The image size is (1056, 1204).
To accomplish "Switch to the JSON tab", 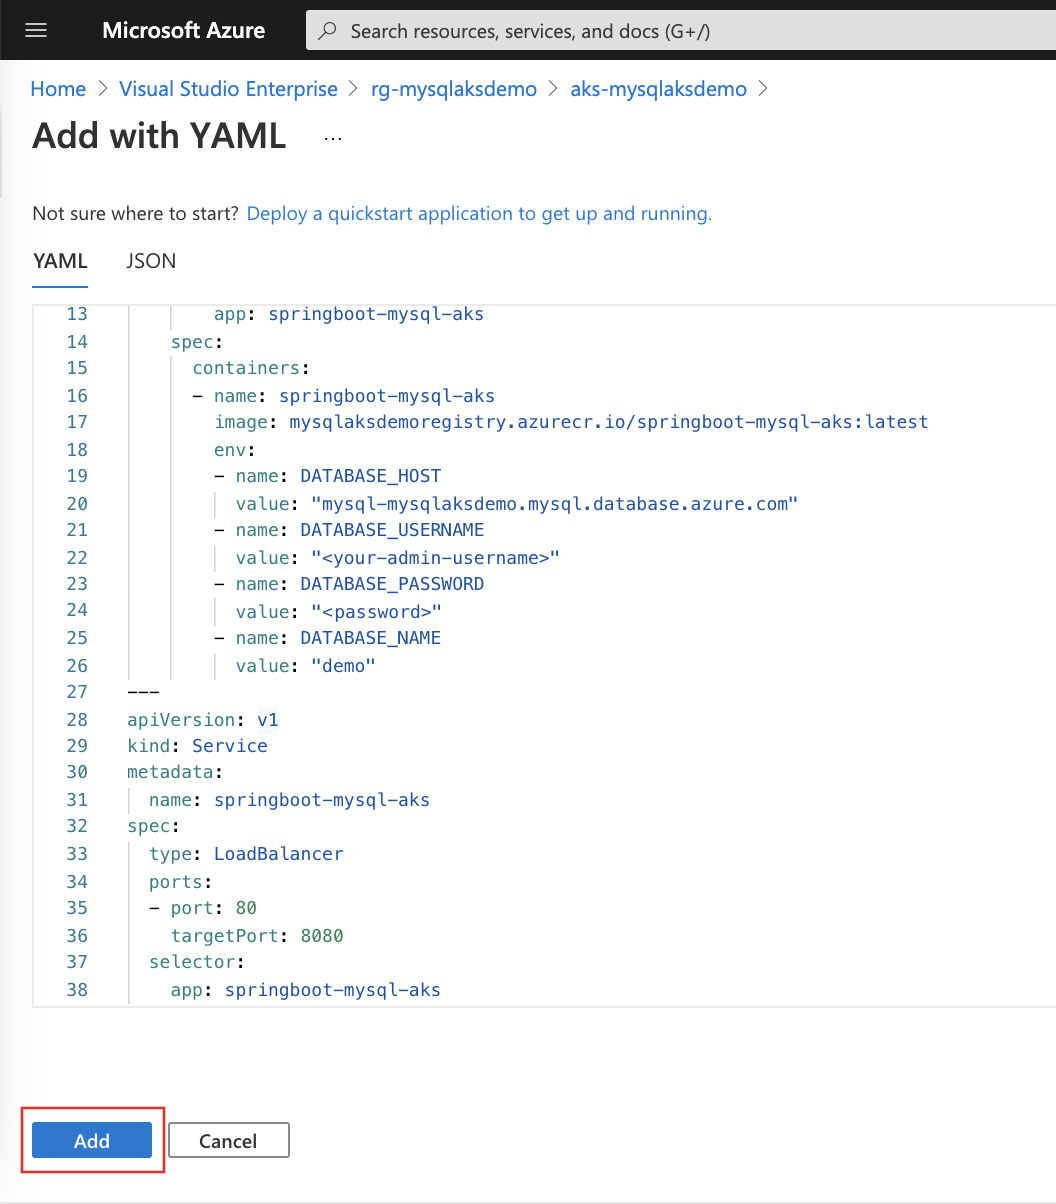I will pos(150,261).
